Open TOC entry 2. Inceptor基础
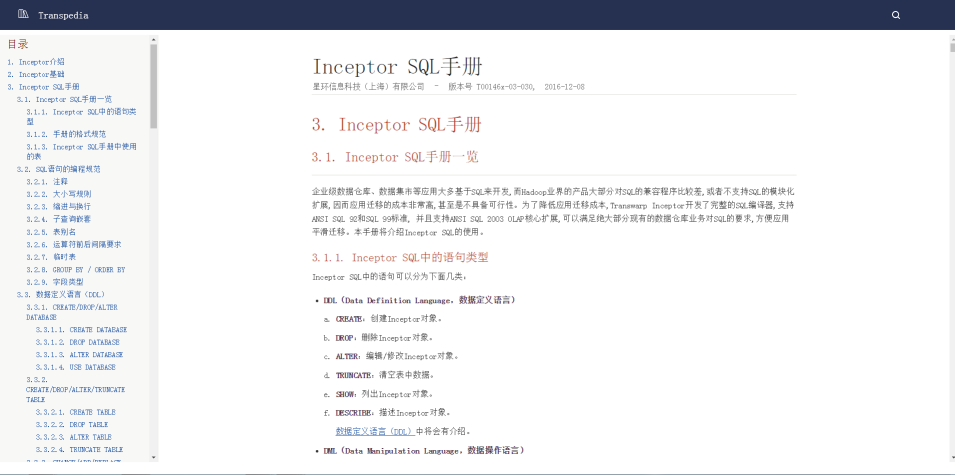 coord(36,74)
